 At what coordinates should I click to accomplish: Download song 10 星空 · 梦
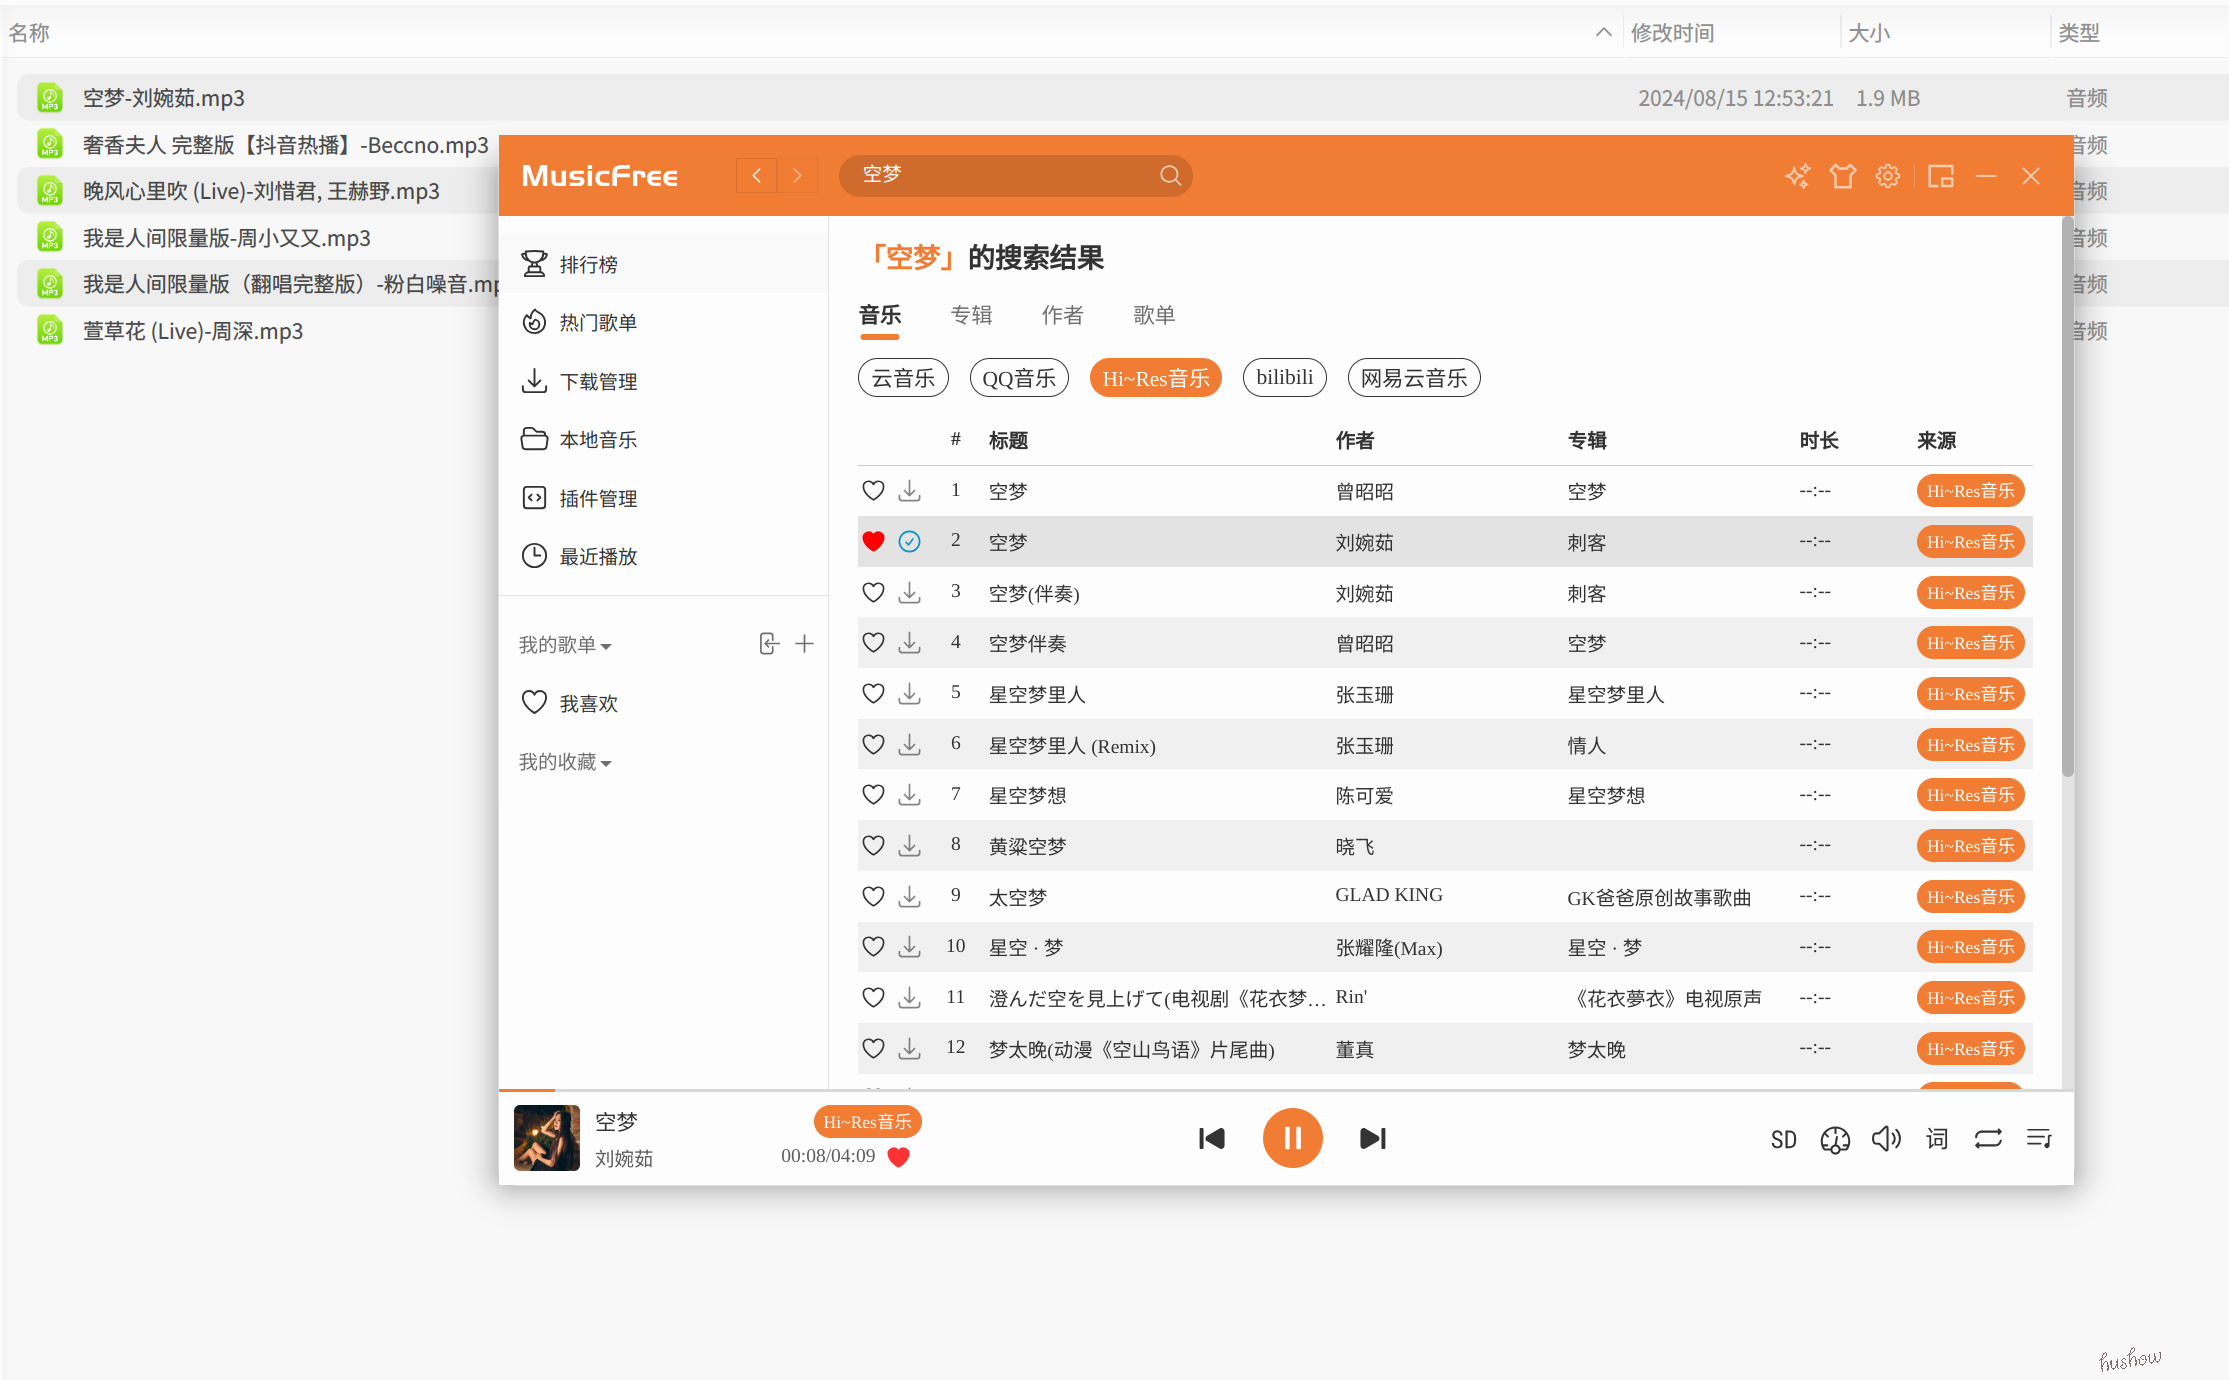point(909,946)
